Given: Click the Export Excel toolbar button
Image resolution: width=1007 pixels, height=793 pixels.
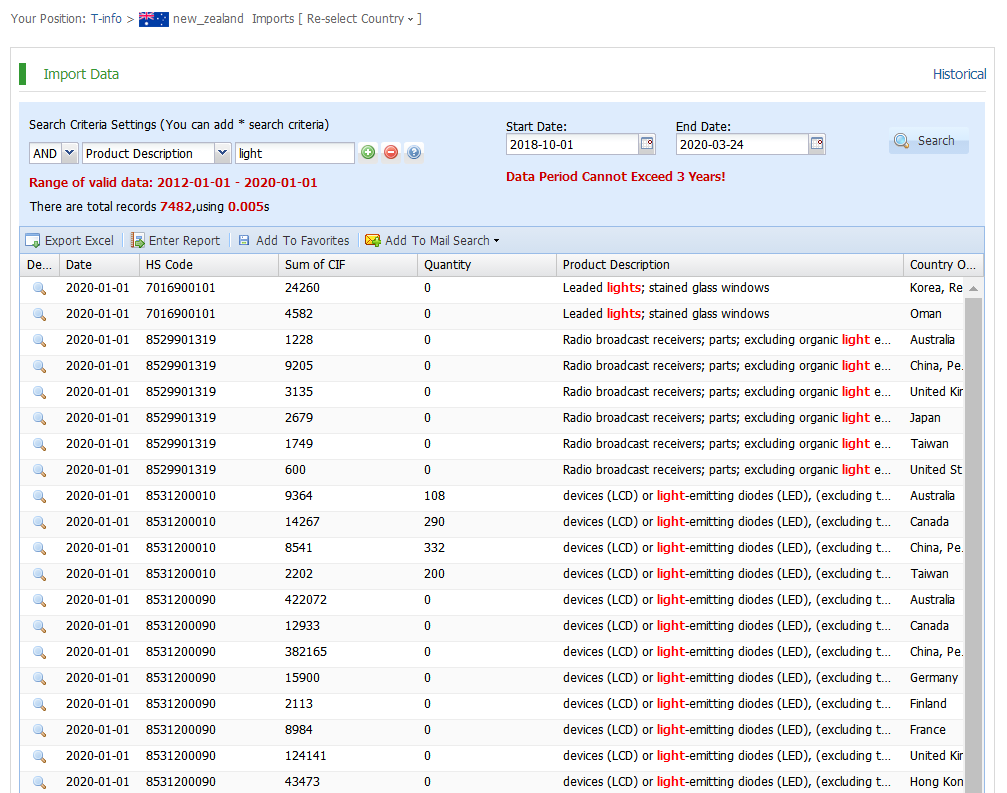Looking at the screenshot, I should tap(70, 241).
